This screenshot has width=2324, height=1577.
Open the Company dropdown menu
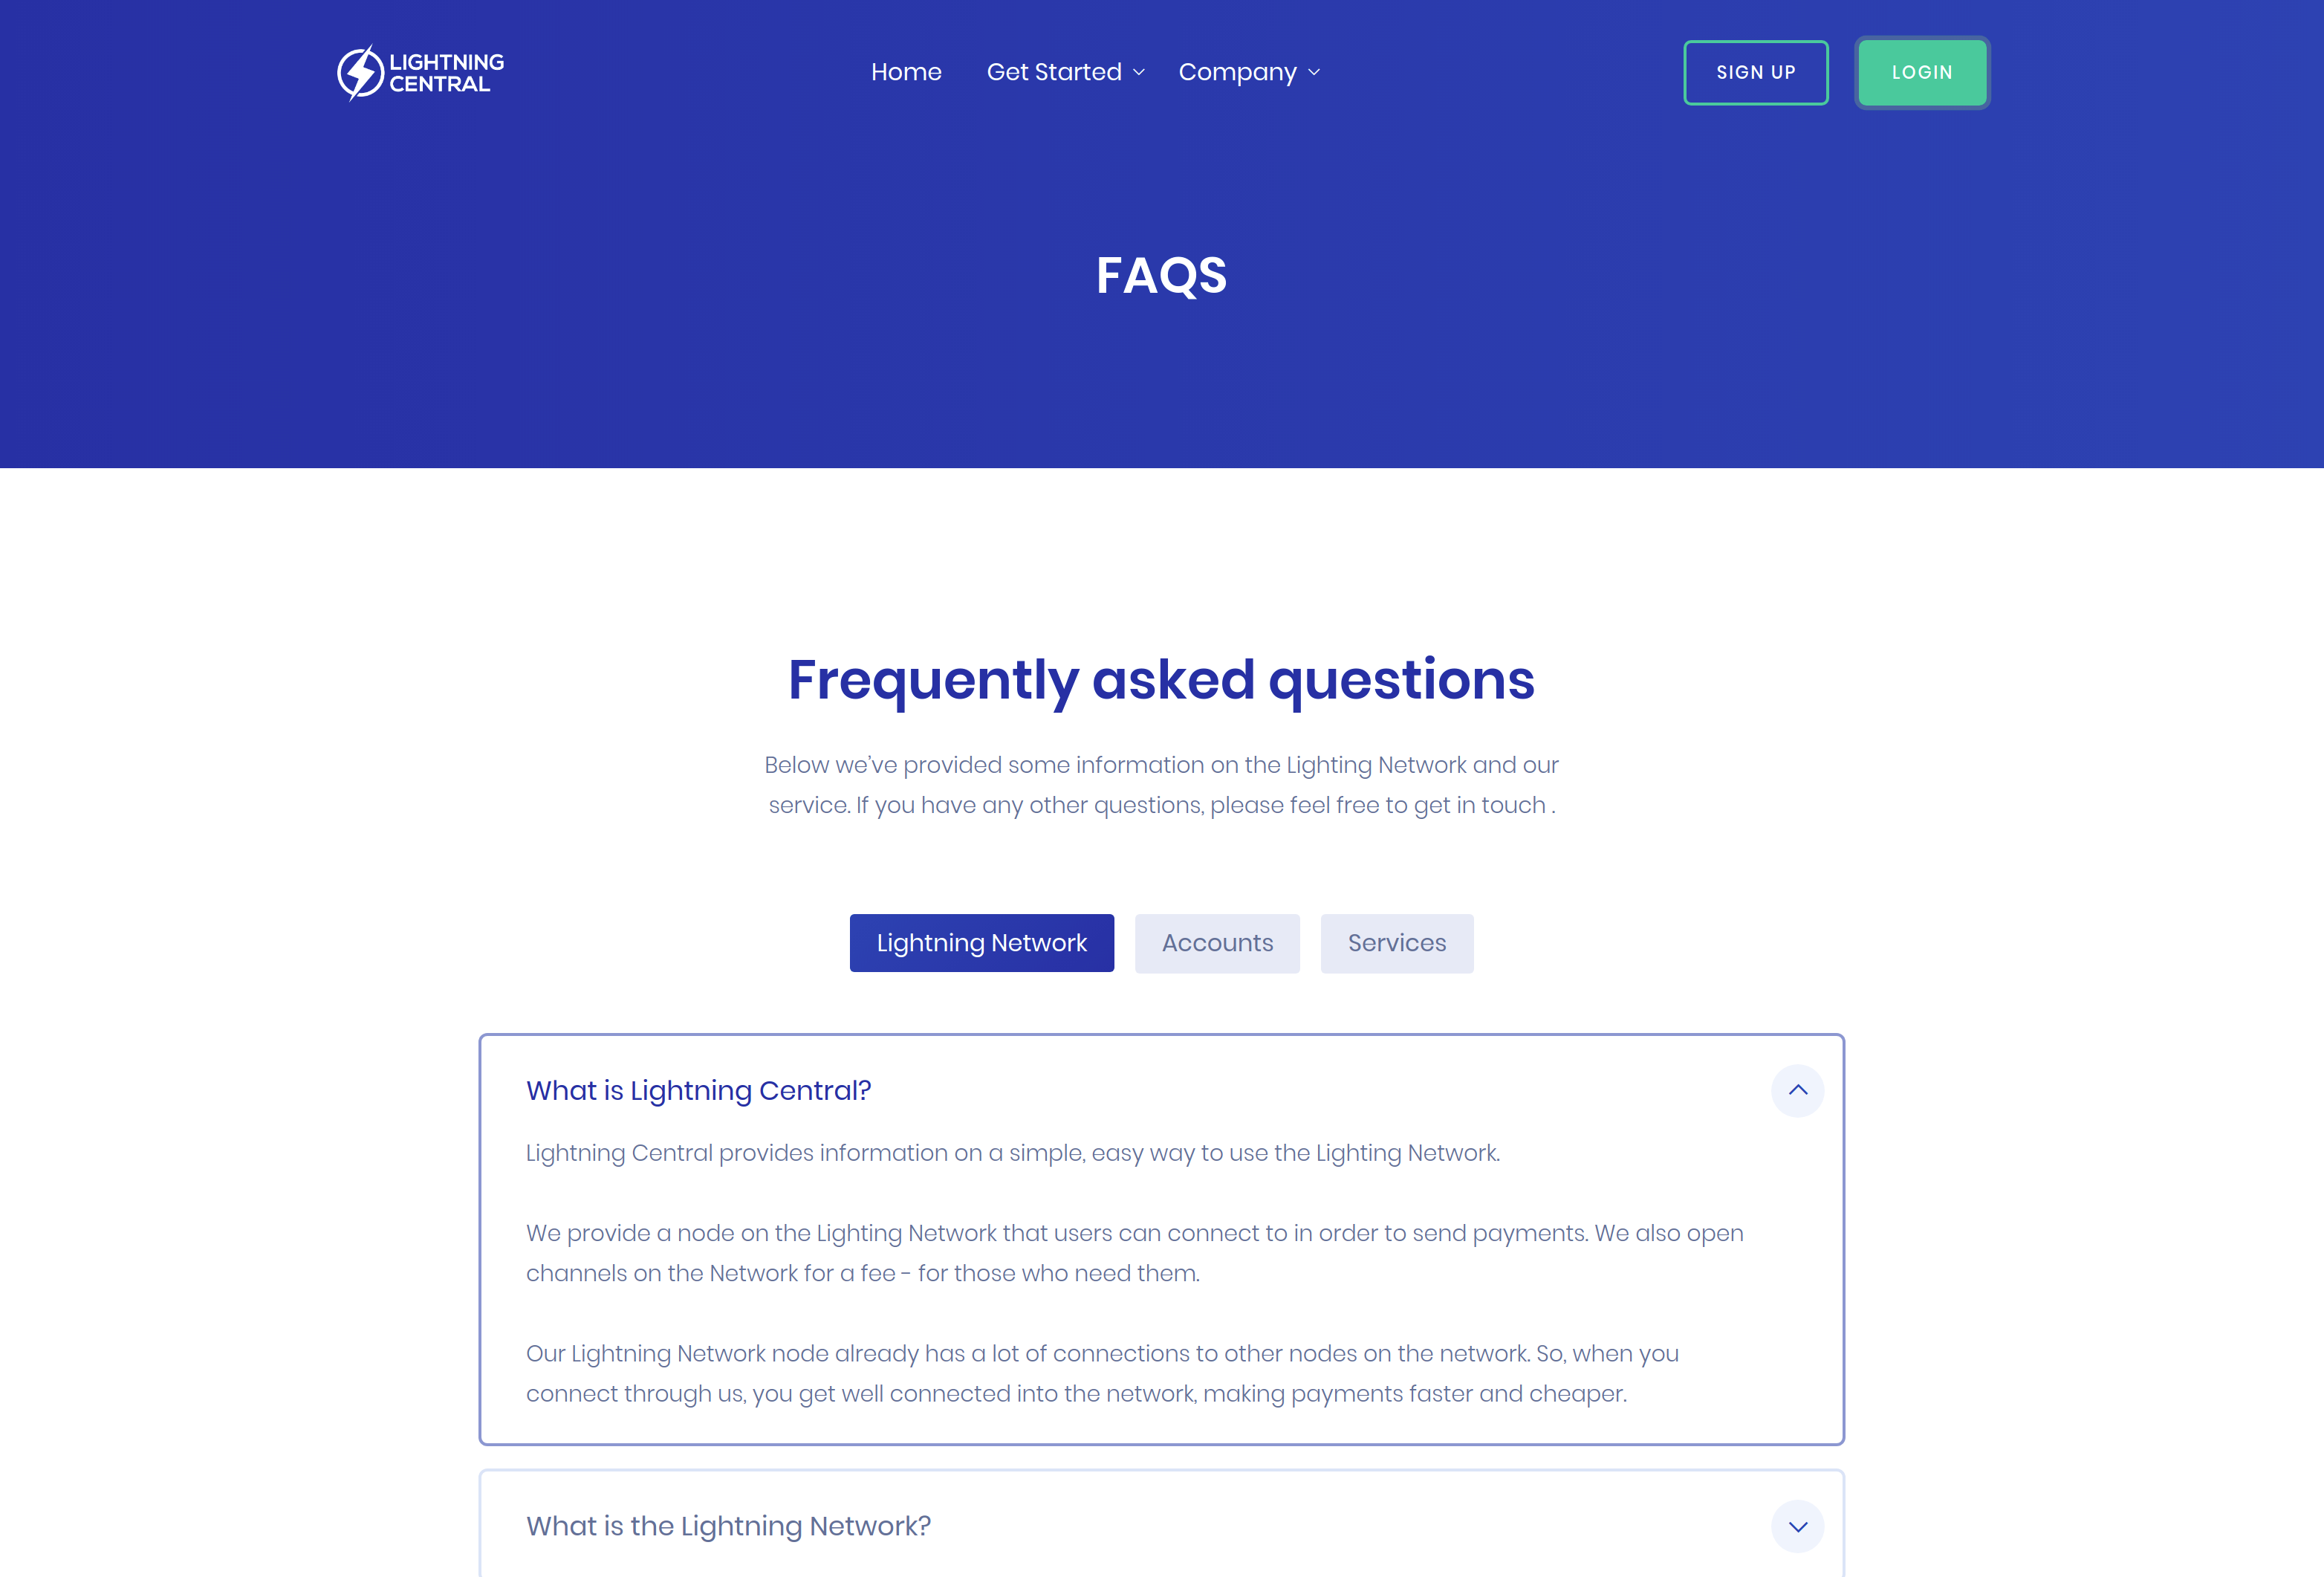click(x=1249, y=72)
